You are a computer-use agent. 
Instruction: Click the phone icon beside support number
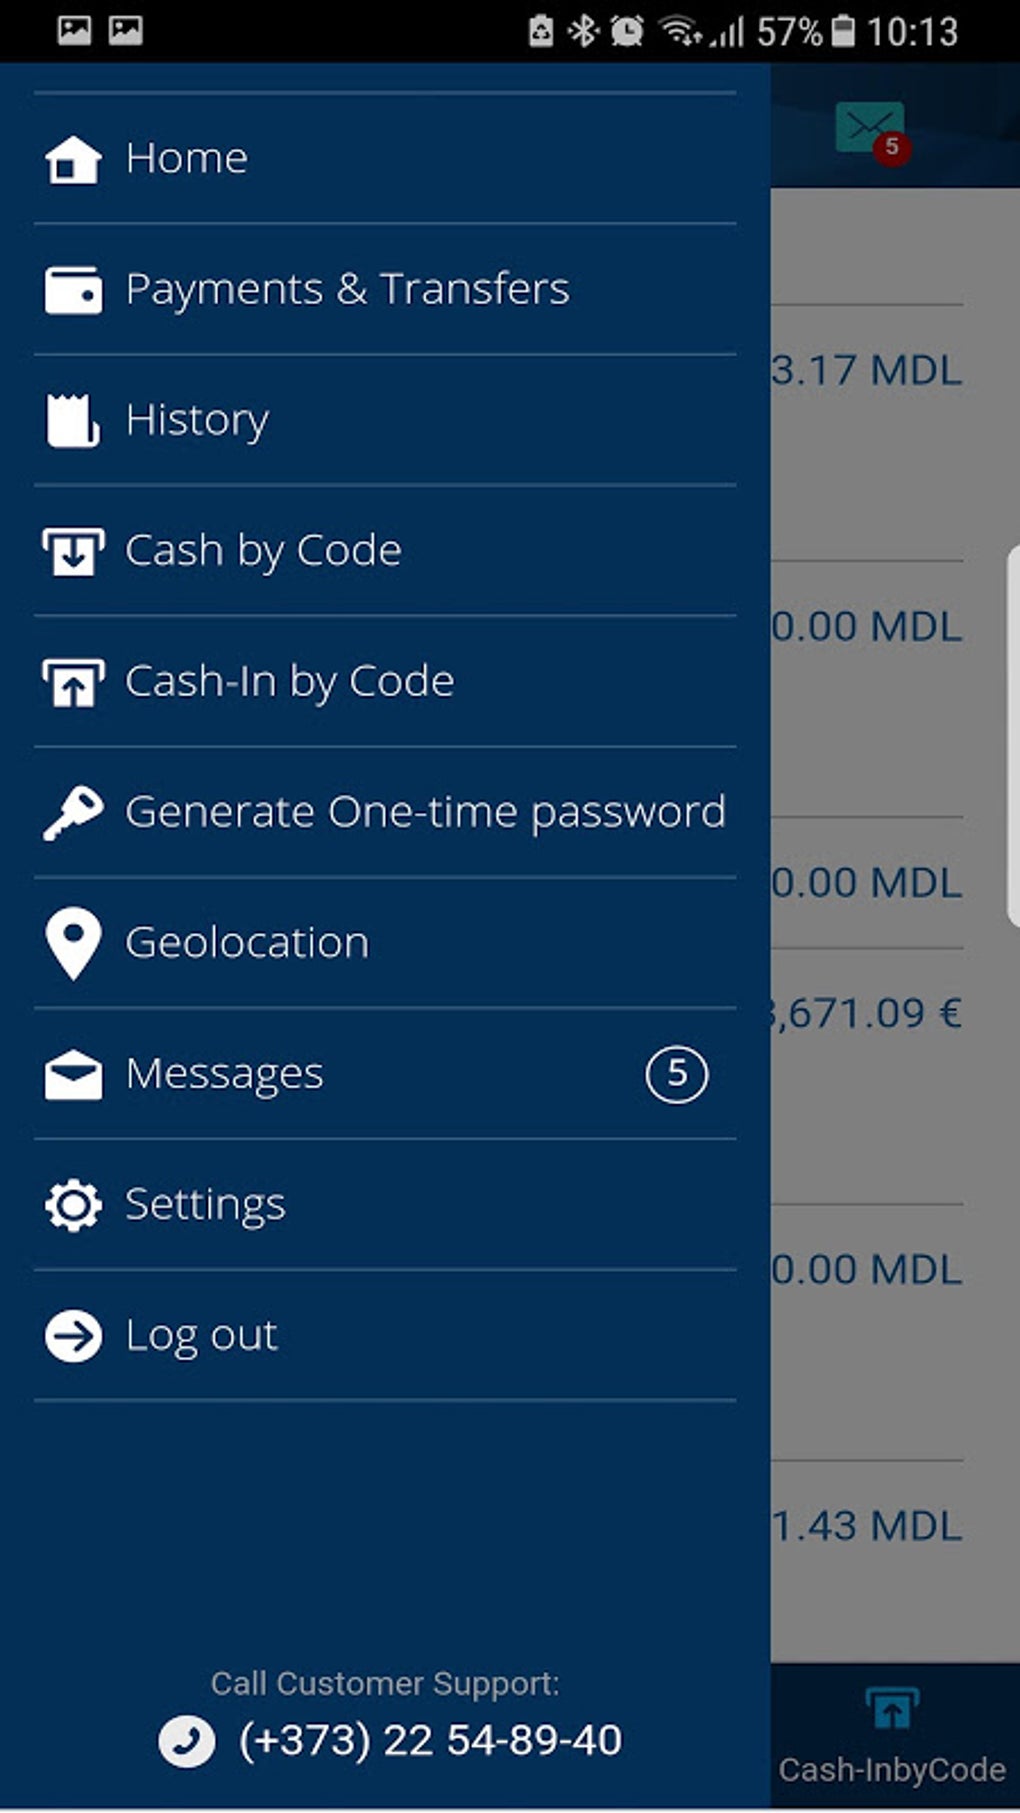(x=186, y=1741)
